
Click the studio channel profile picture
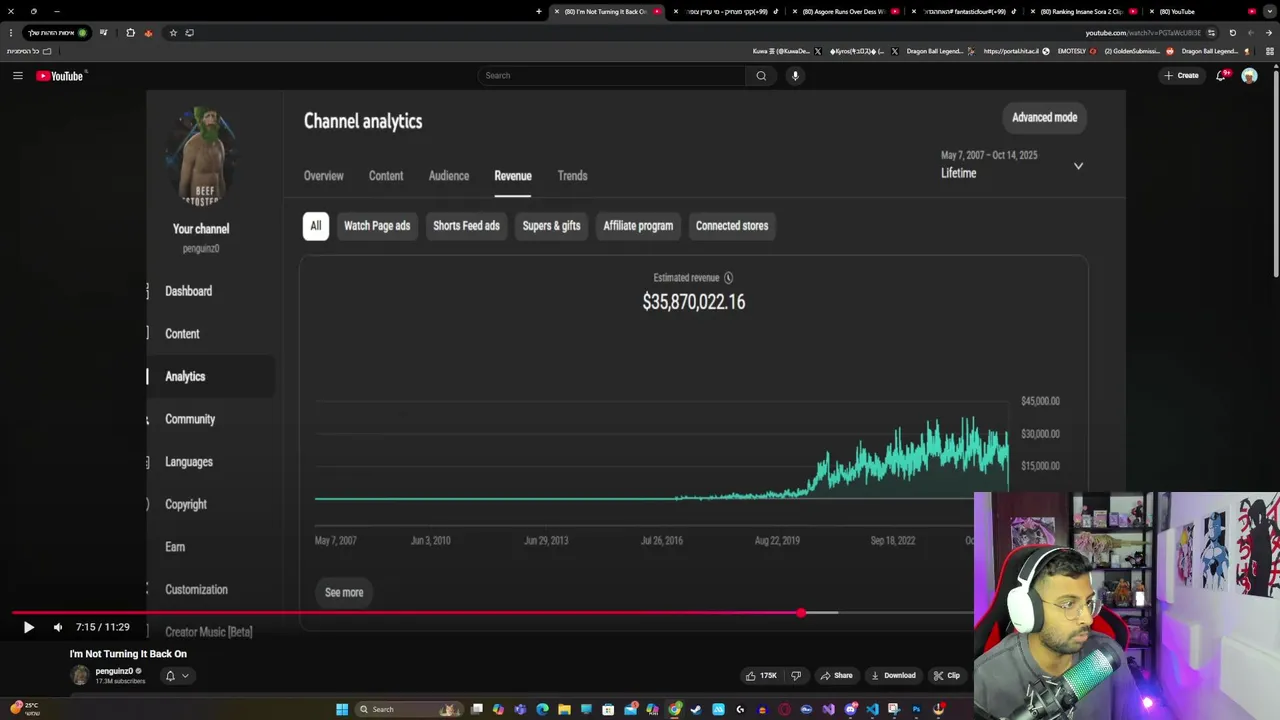point(201,158)
